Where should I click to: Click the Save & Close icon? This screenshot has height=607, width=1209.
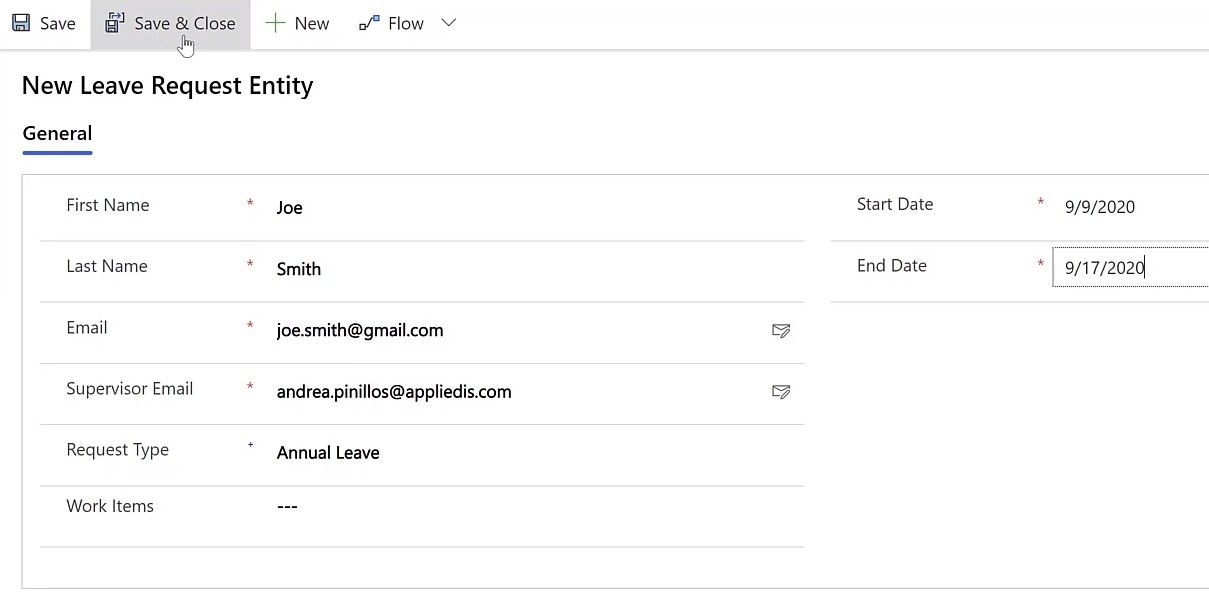coord(114,22)
